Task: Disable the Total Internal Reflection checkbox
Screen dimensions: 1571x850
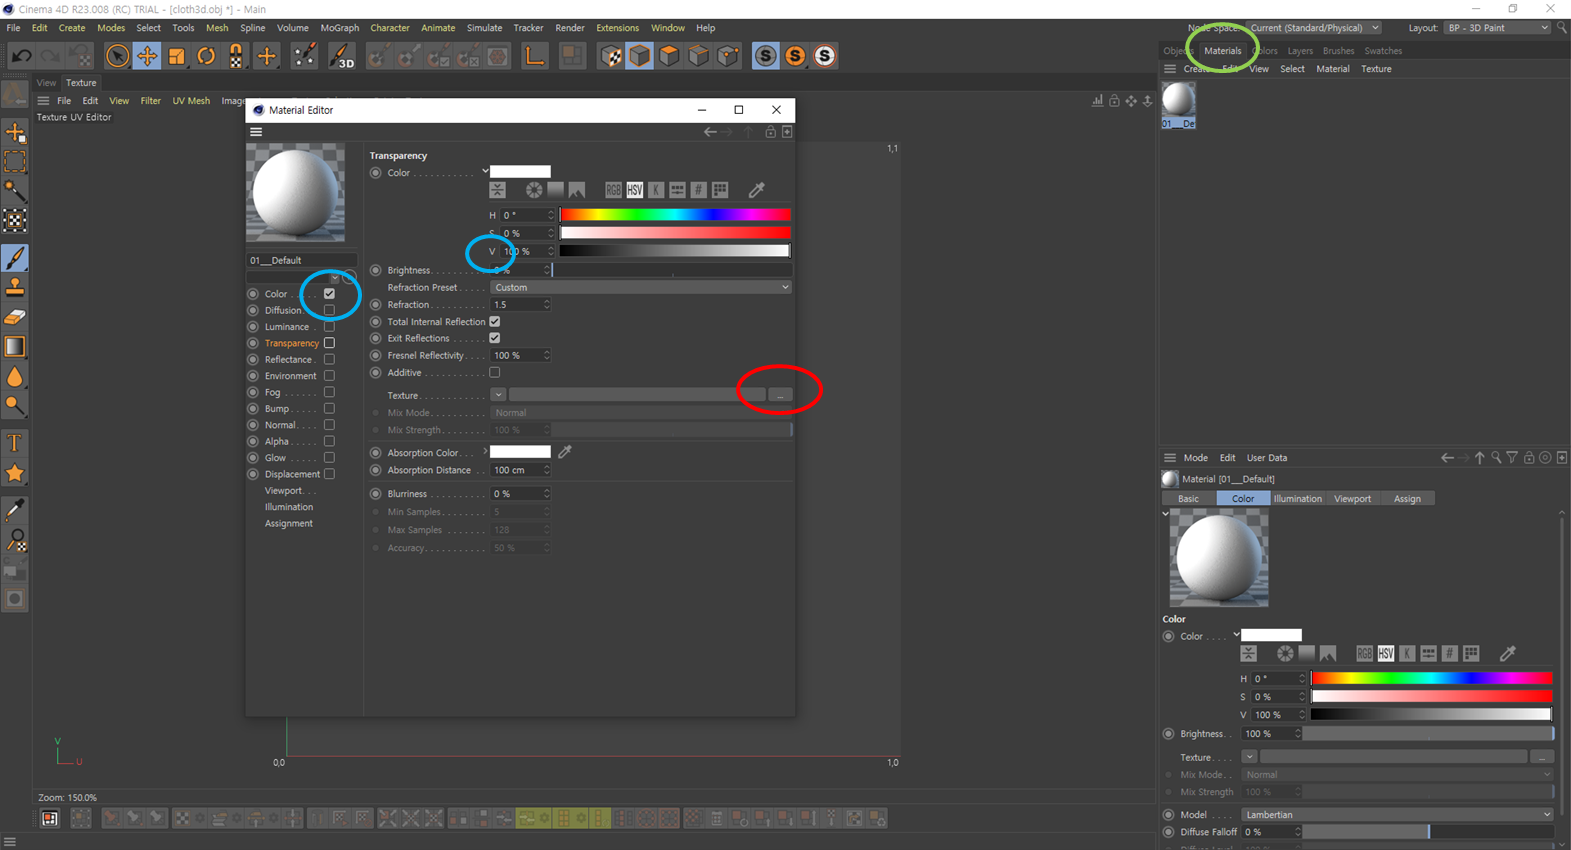Action: coord(495,322)
